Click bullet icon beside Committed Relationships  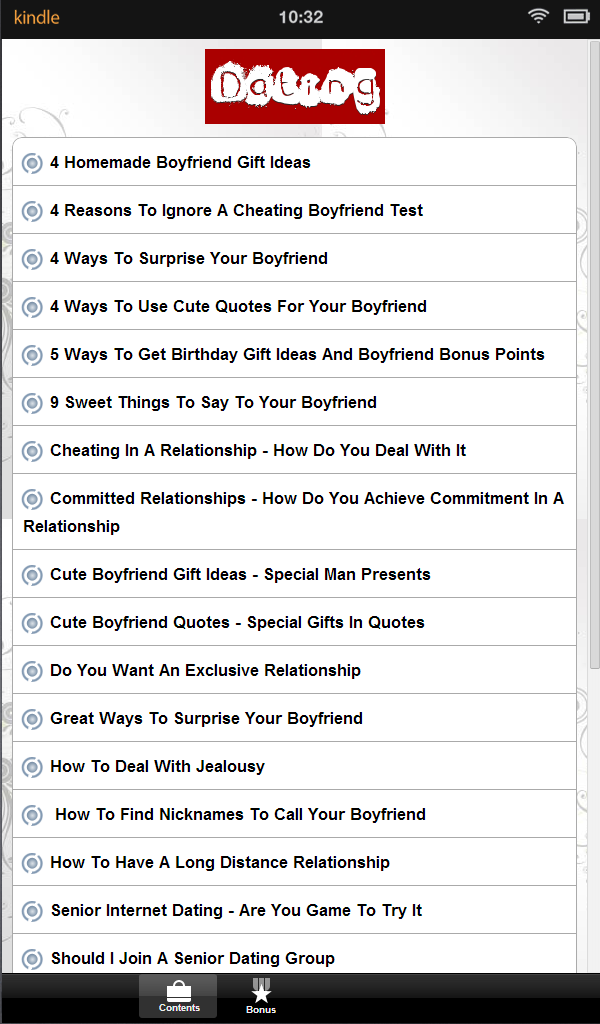pyautogui.click(x=32, y=499)
